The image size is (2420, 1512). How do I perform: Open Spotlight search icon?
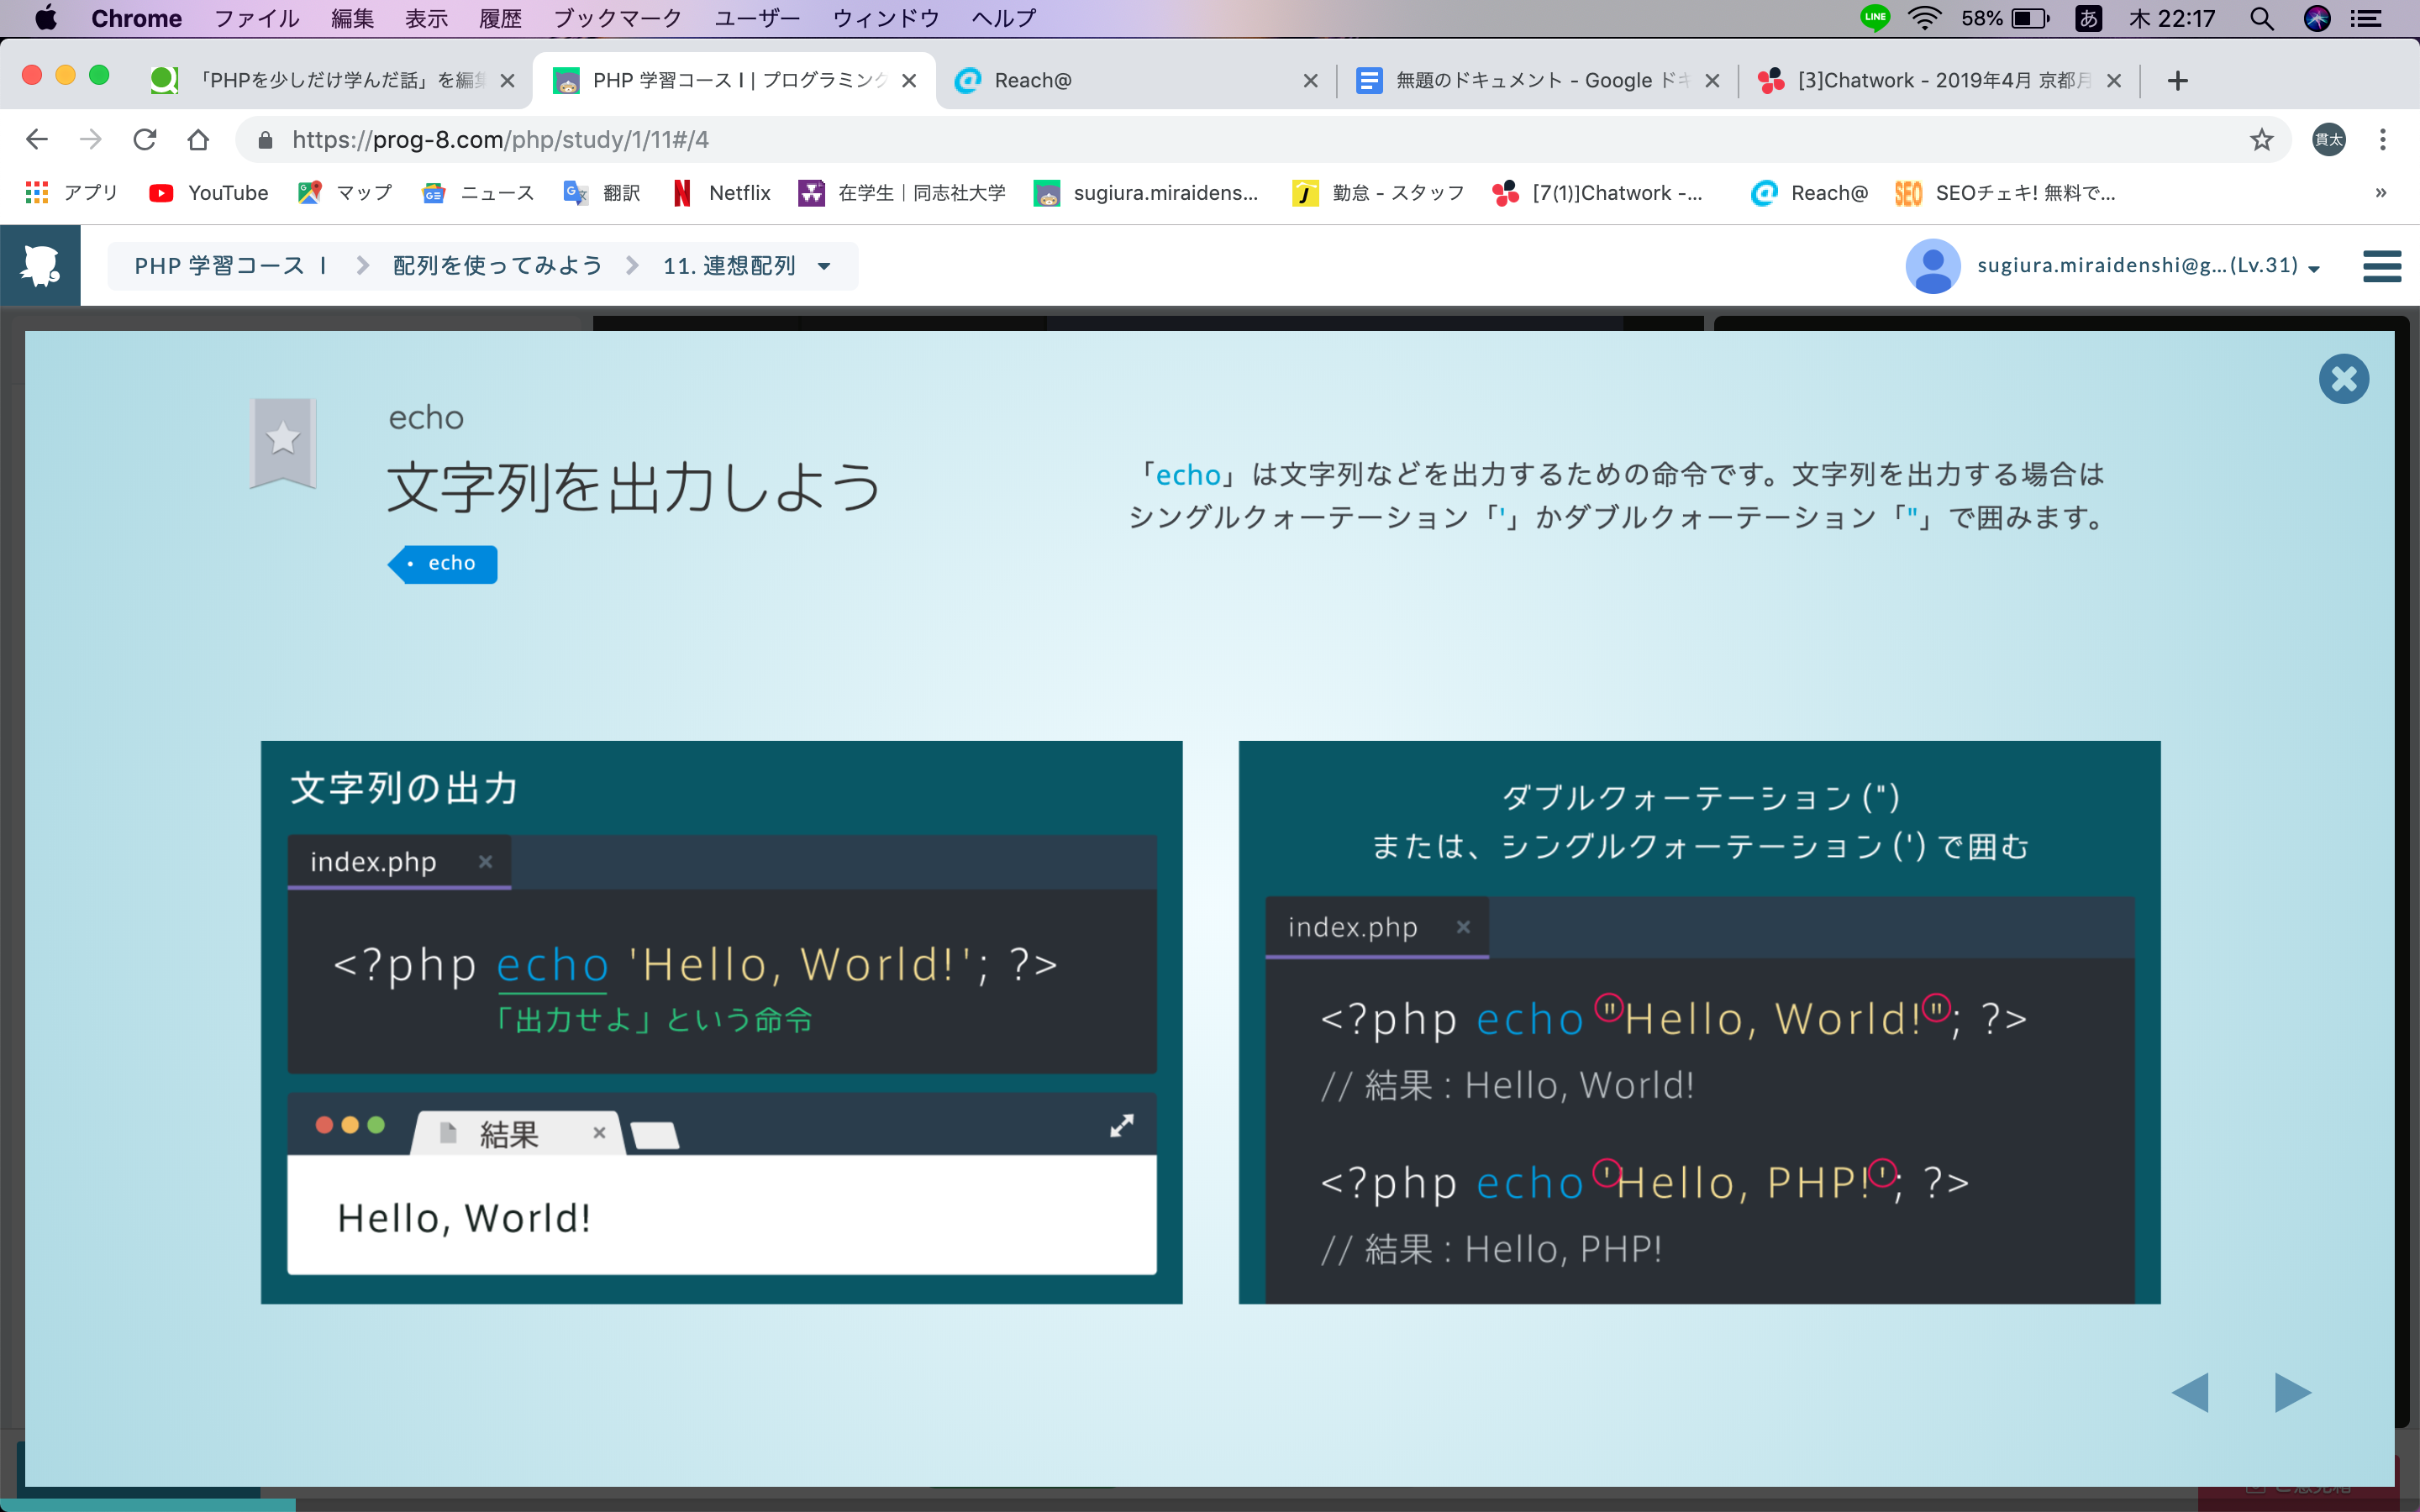tap(2262, 18)
